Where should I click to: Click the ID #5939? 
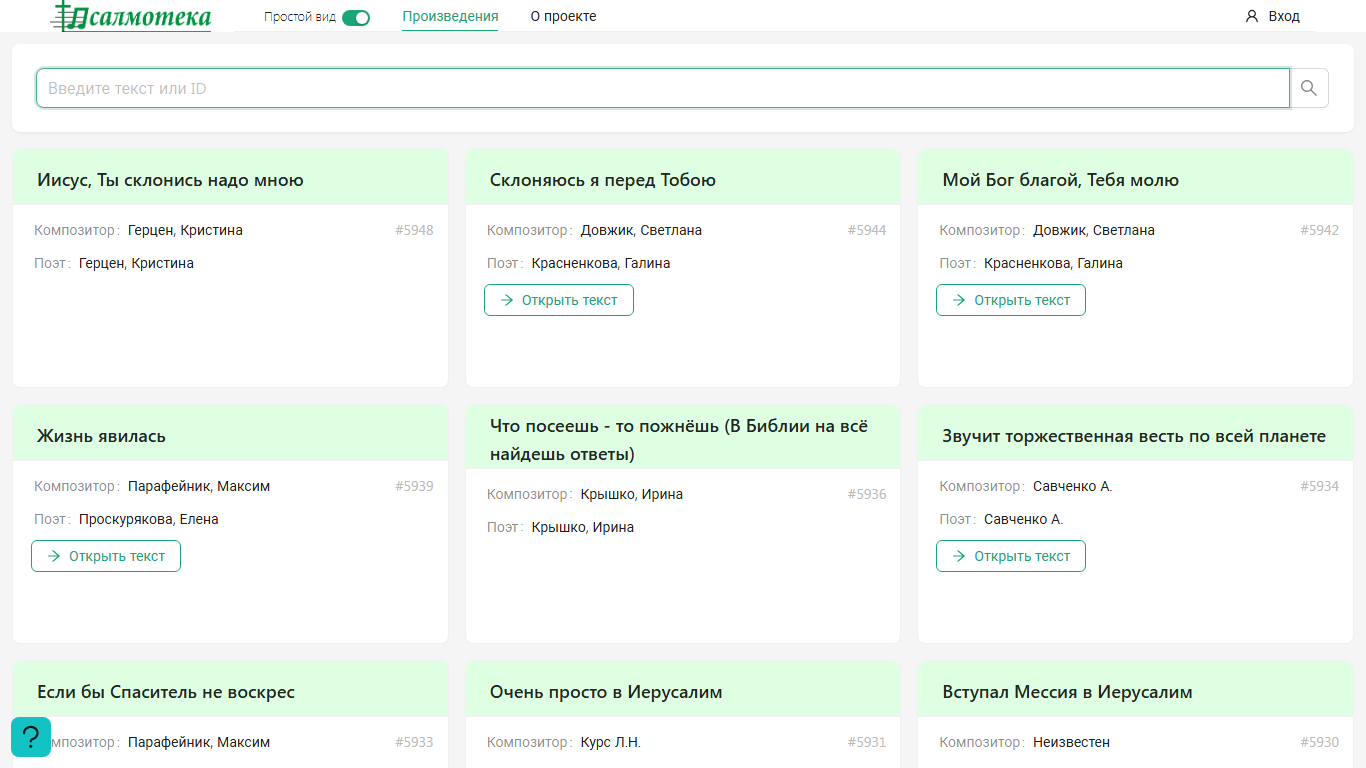414,486
